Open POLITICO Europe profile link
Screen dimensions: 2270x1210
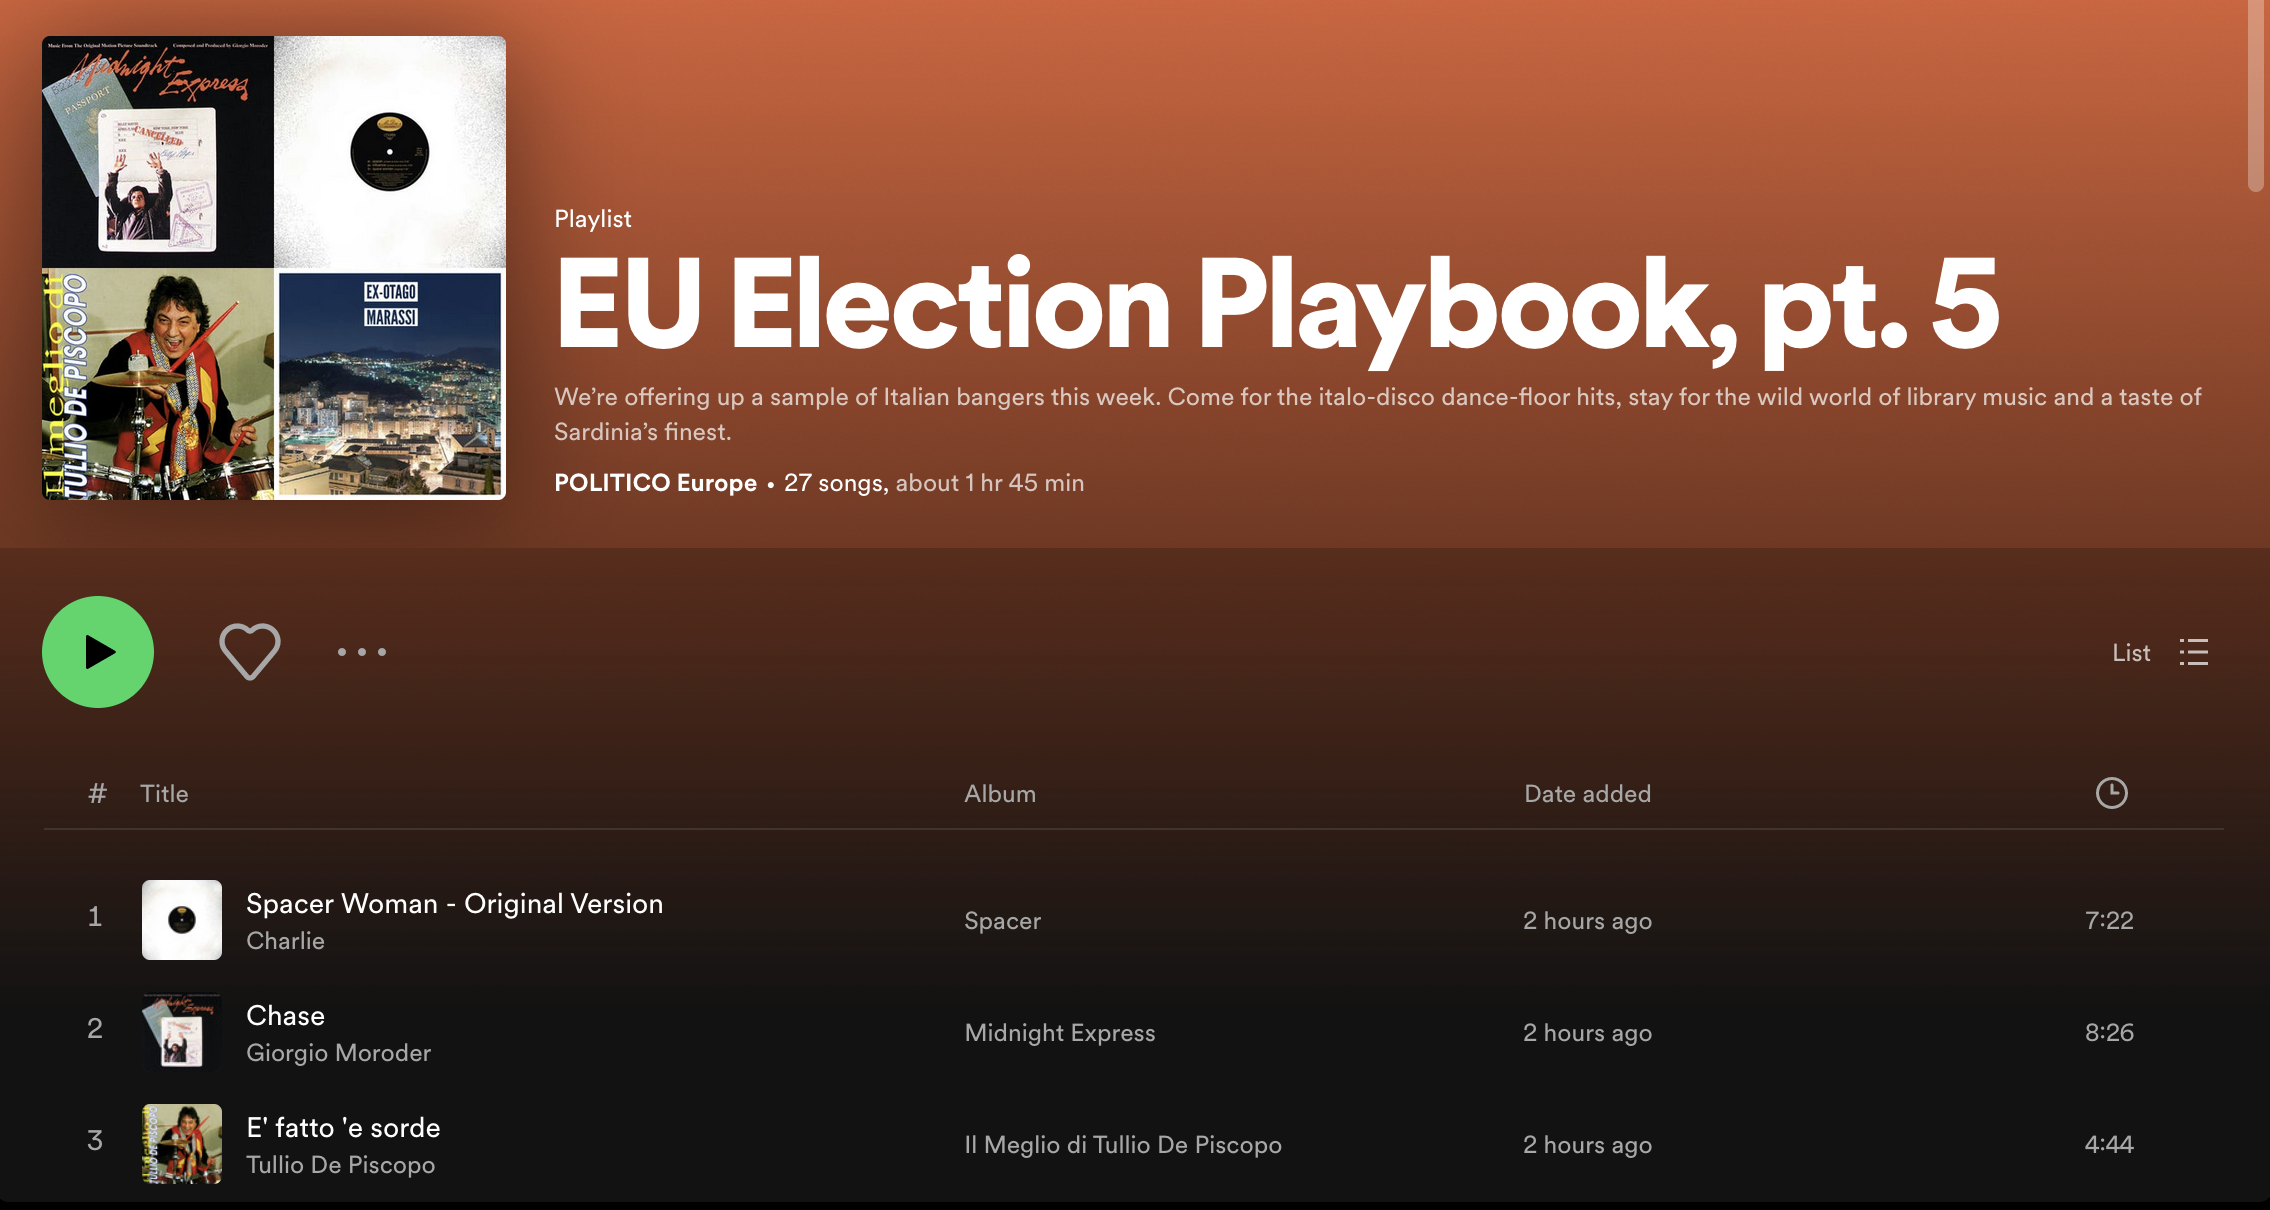pyautogui.click(x=655, y=483)
